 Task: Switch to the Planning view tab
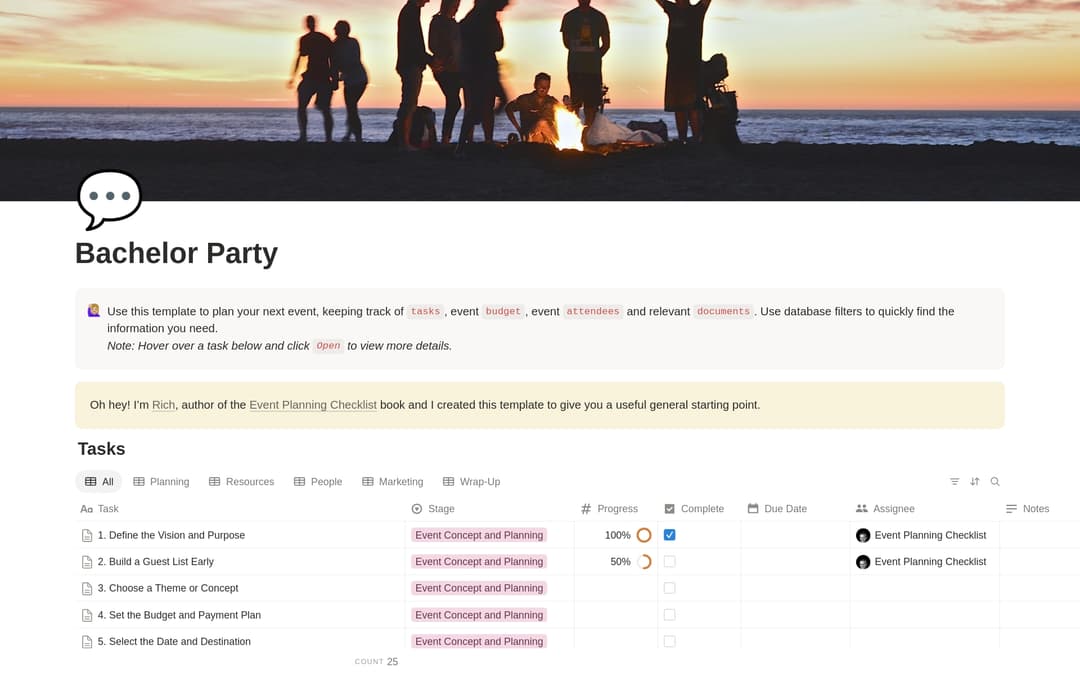[161, 482]
